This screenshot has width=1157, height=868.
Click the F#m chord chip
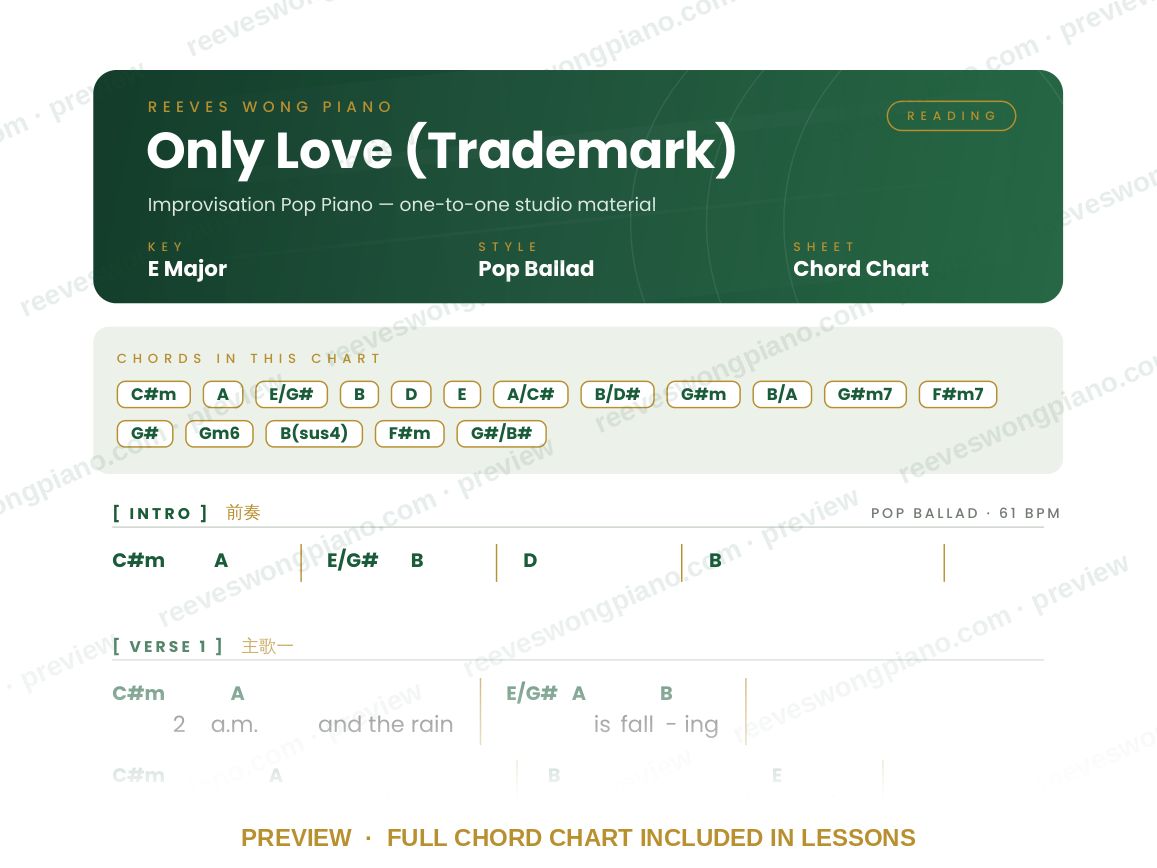[410, 433]
